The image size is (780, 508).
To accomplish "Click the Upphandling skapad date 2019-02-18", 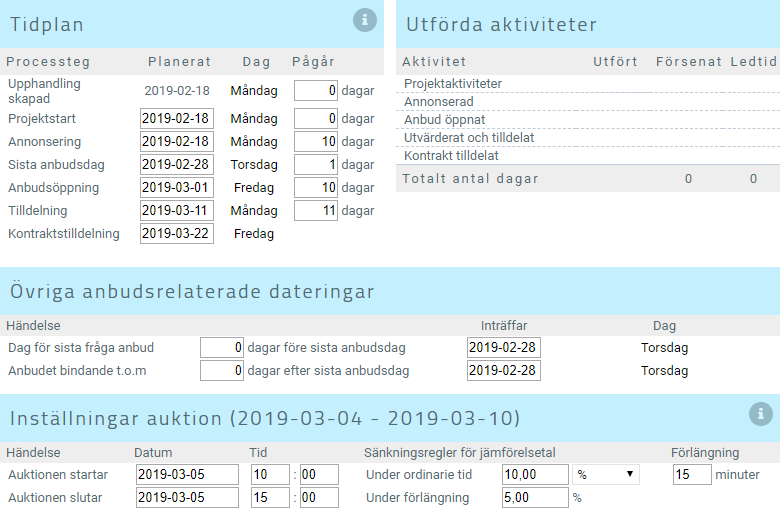I will click(x=177, y=91).
